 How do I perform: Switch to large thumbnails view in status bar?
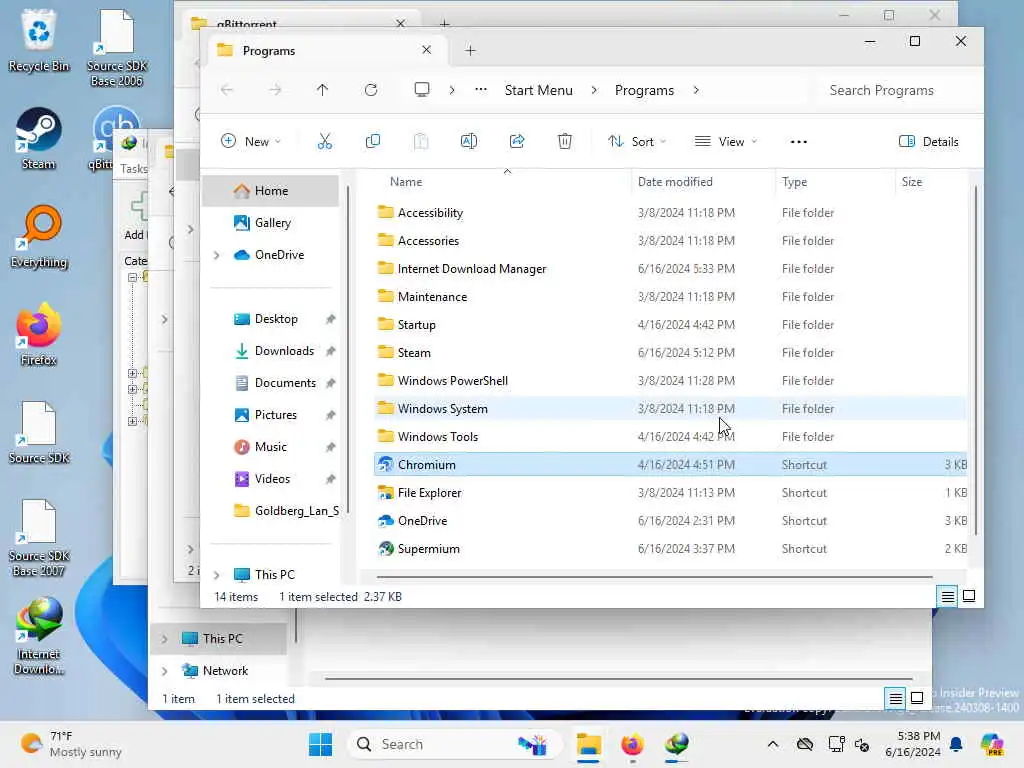click(x=969, y=596)
